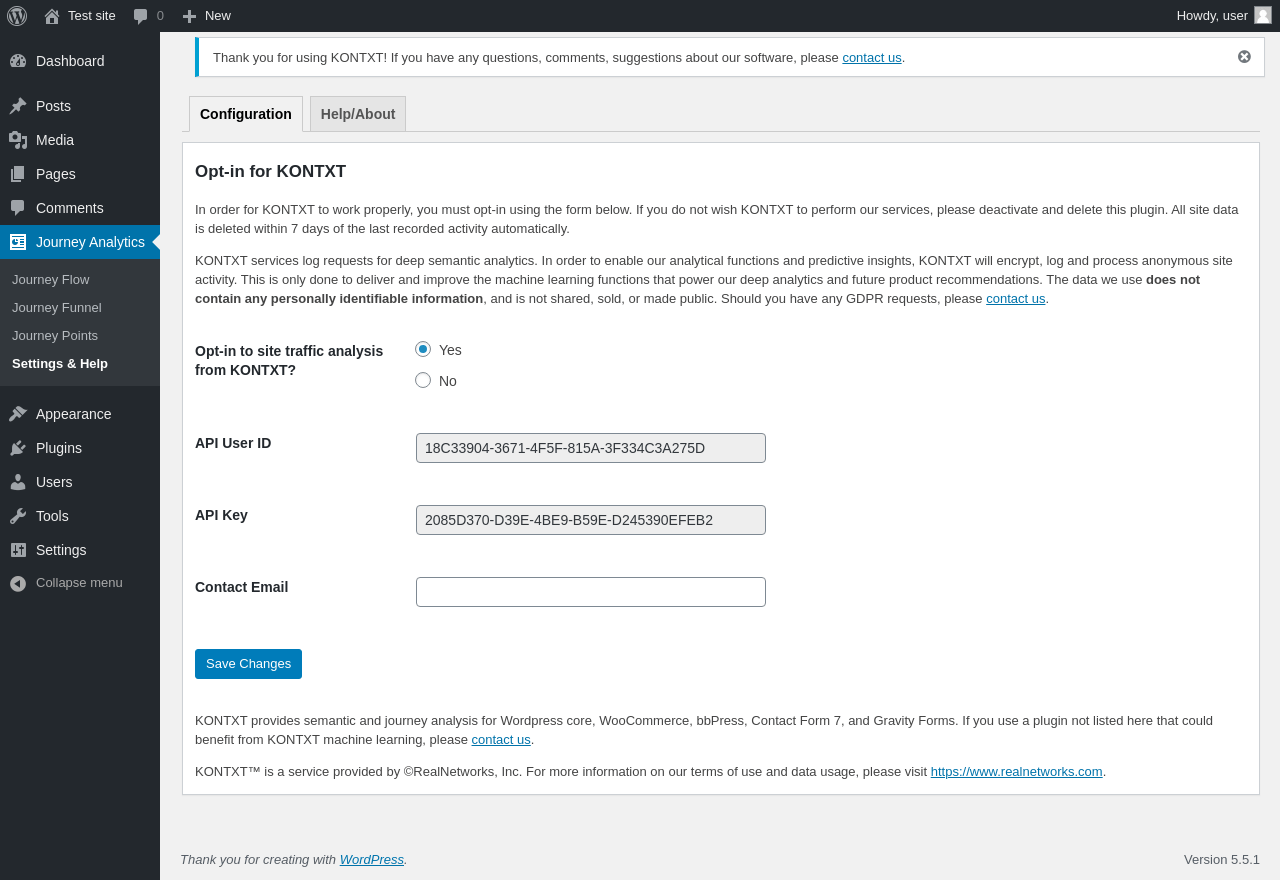Select No for opt-in radio button

point(423,380)
